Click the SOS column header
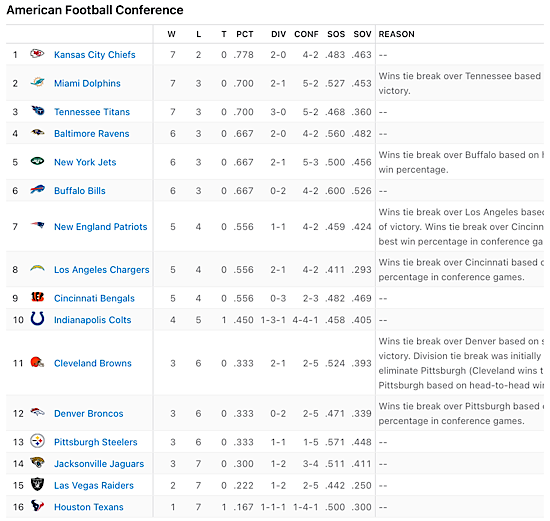This screenshot has width=550, height=521. [x=336, y=34]
